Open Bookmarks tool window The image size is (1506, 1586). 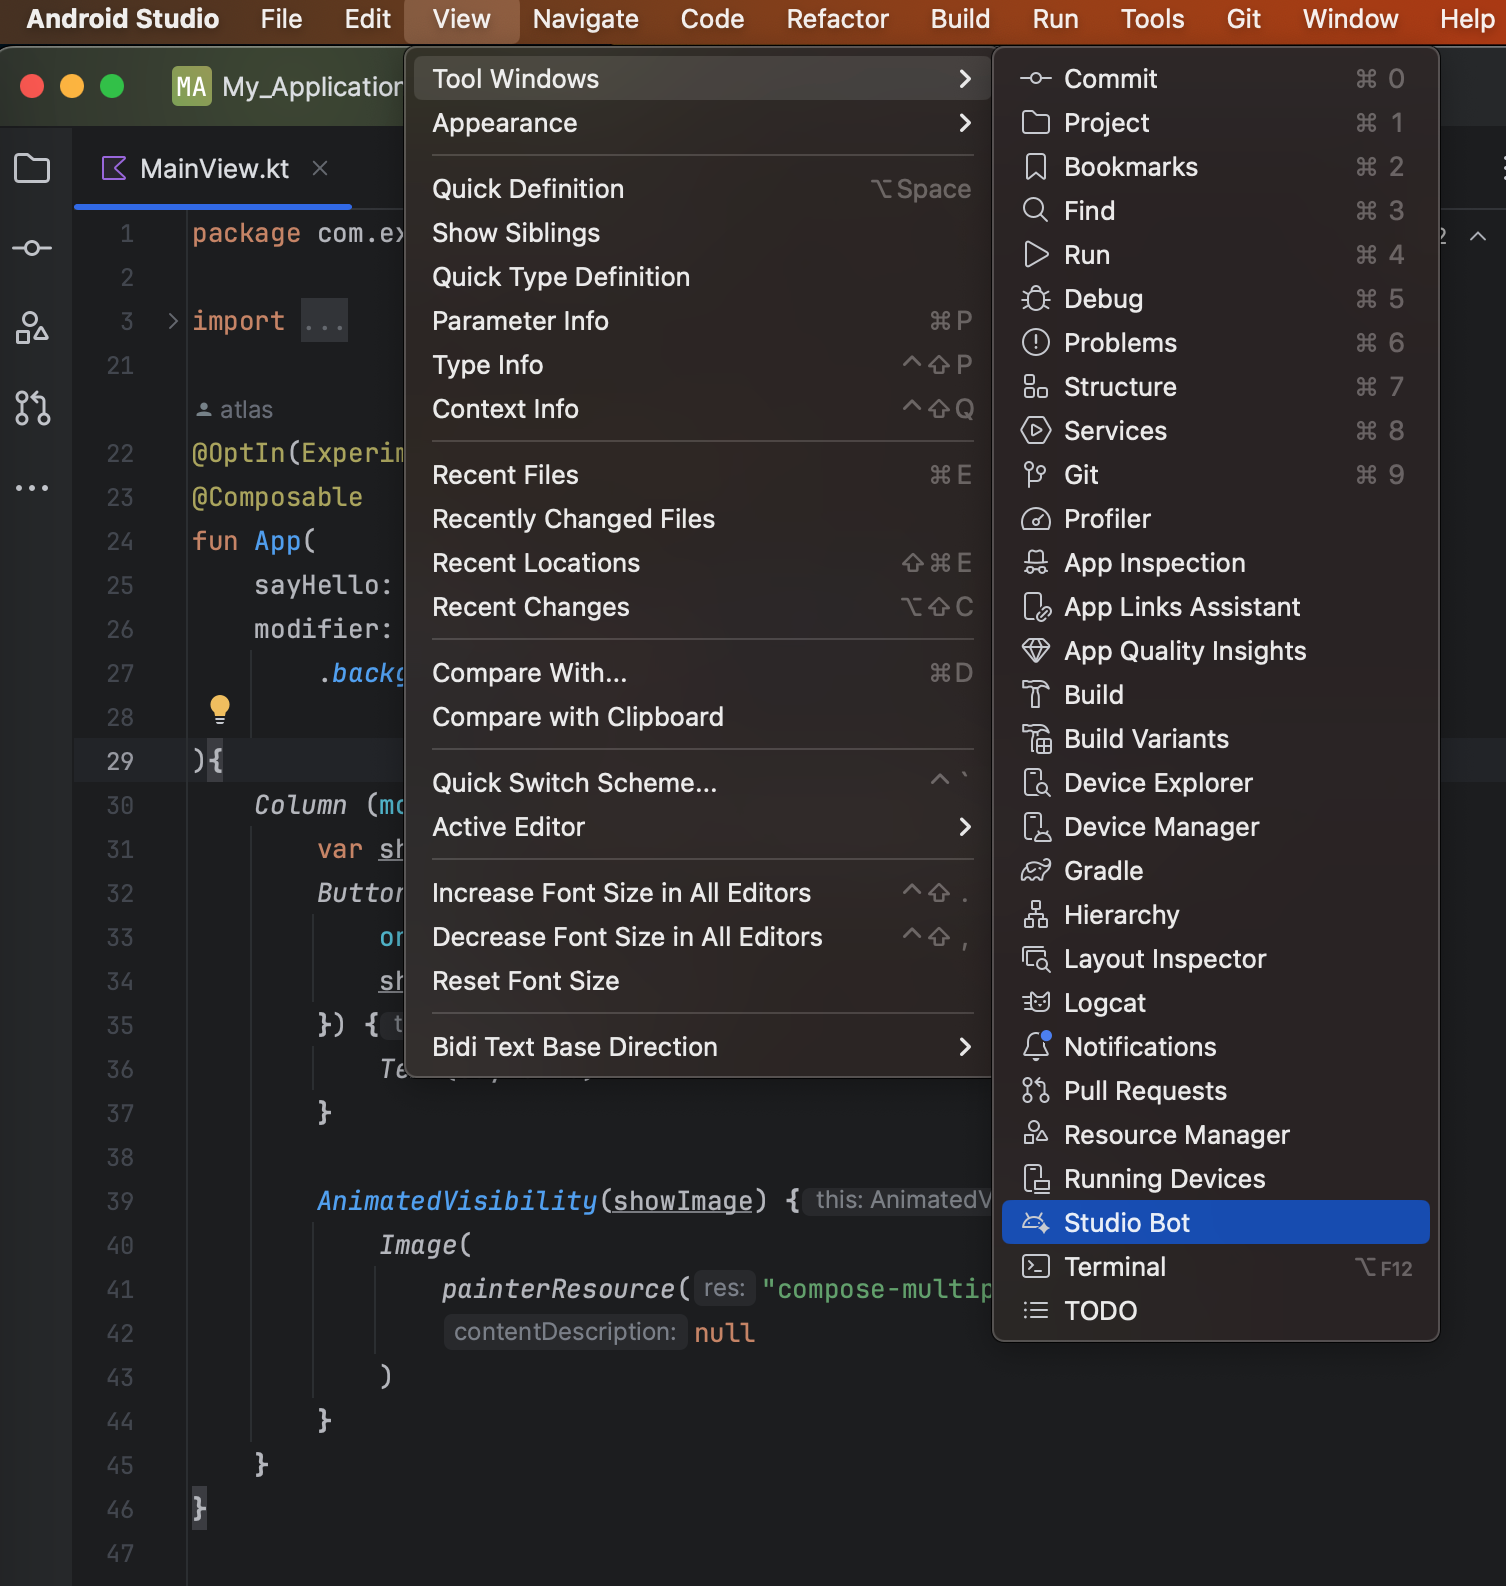click(x=1215, y=166)
